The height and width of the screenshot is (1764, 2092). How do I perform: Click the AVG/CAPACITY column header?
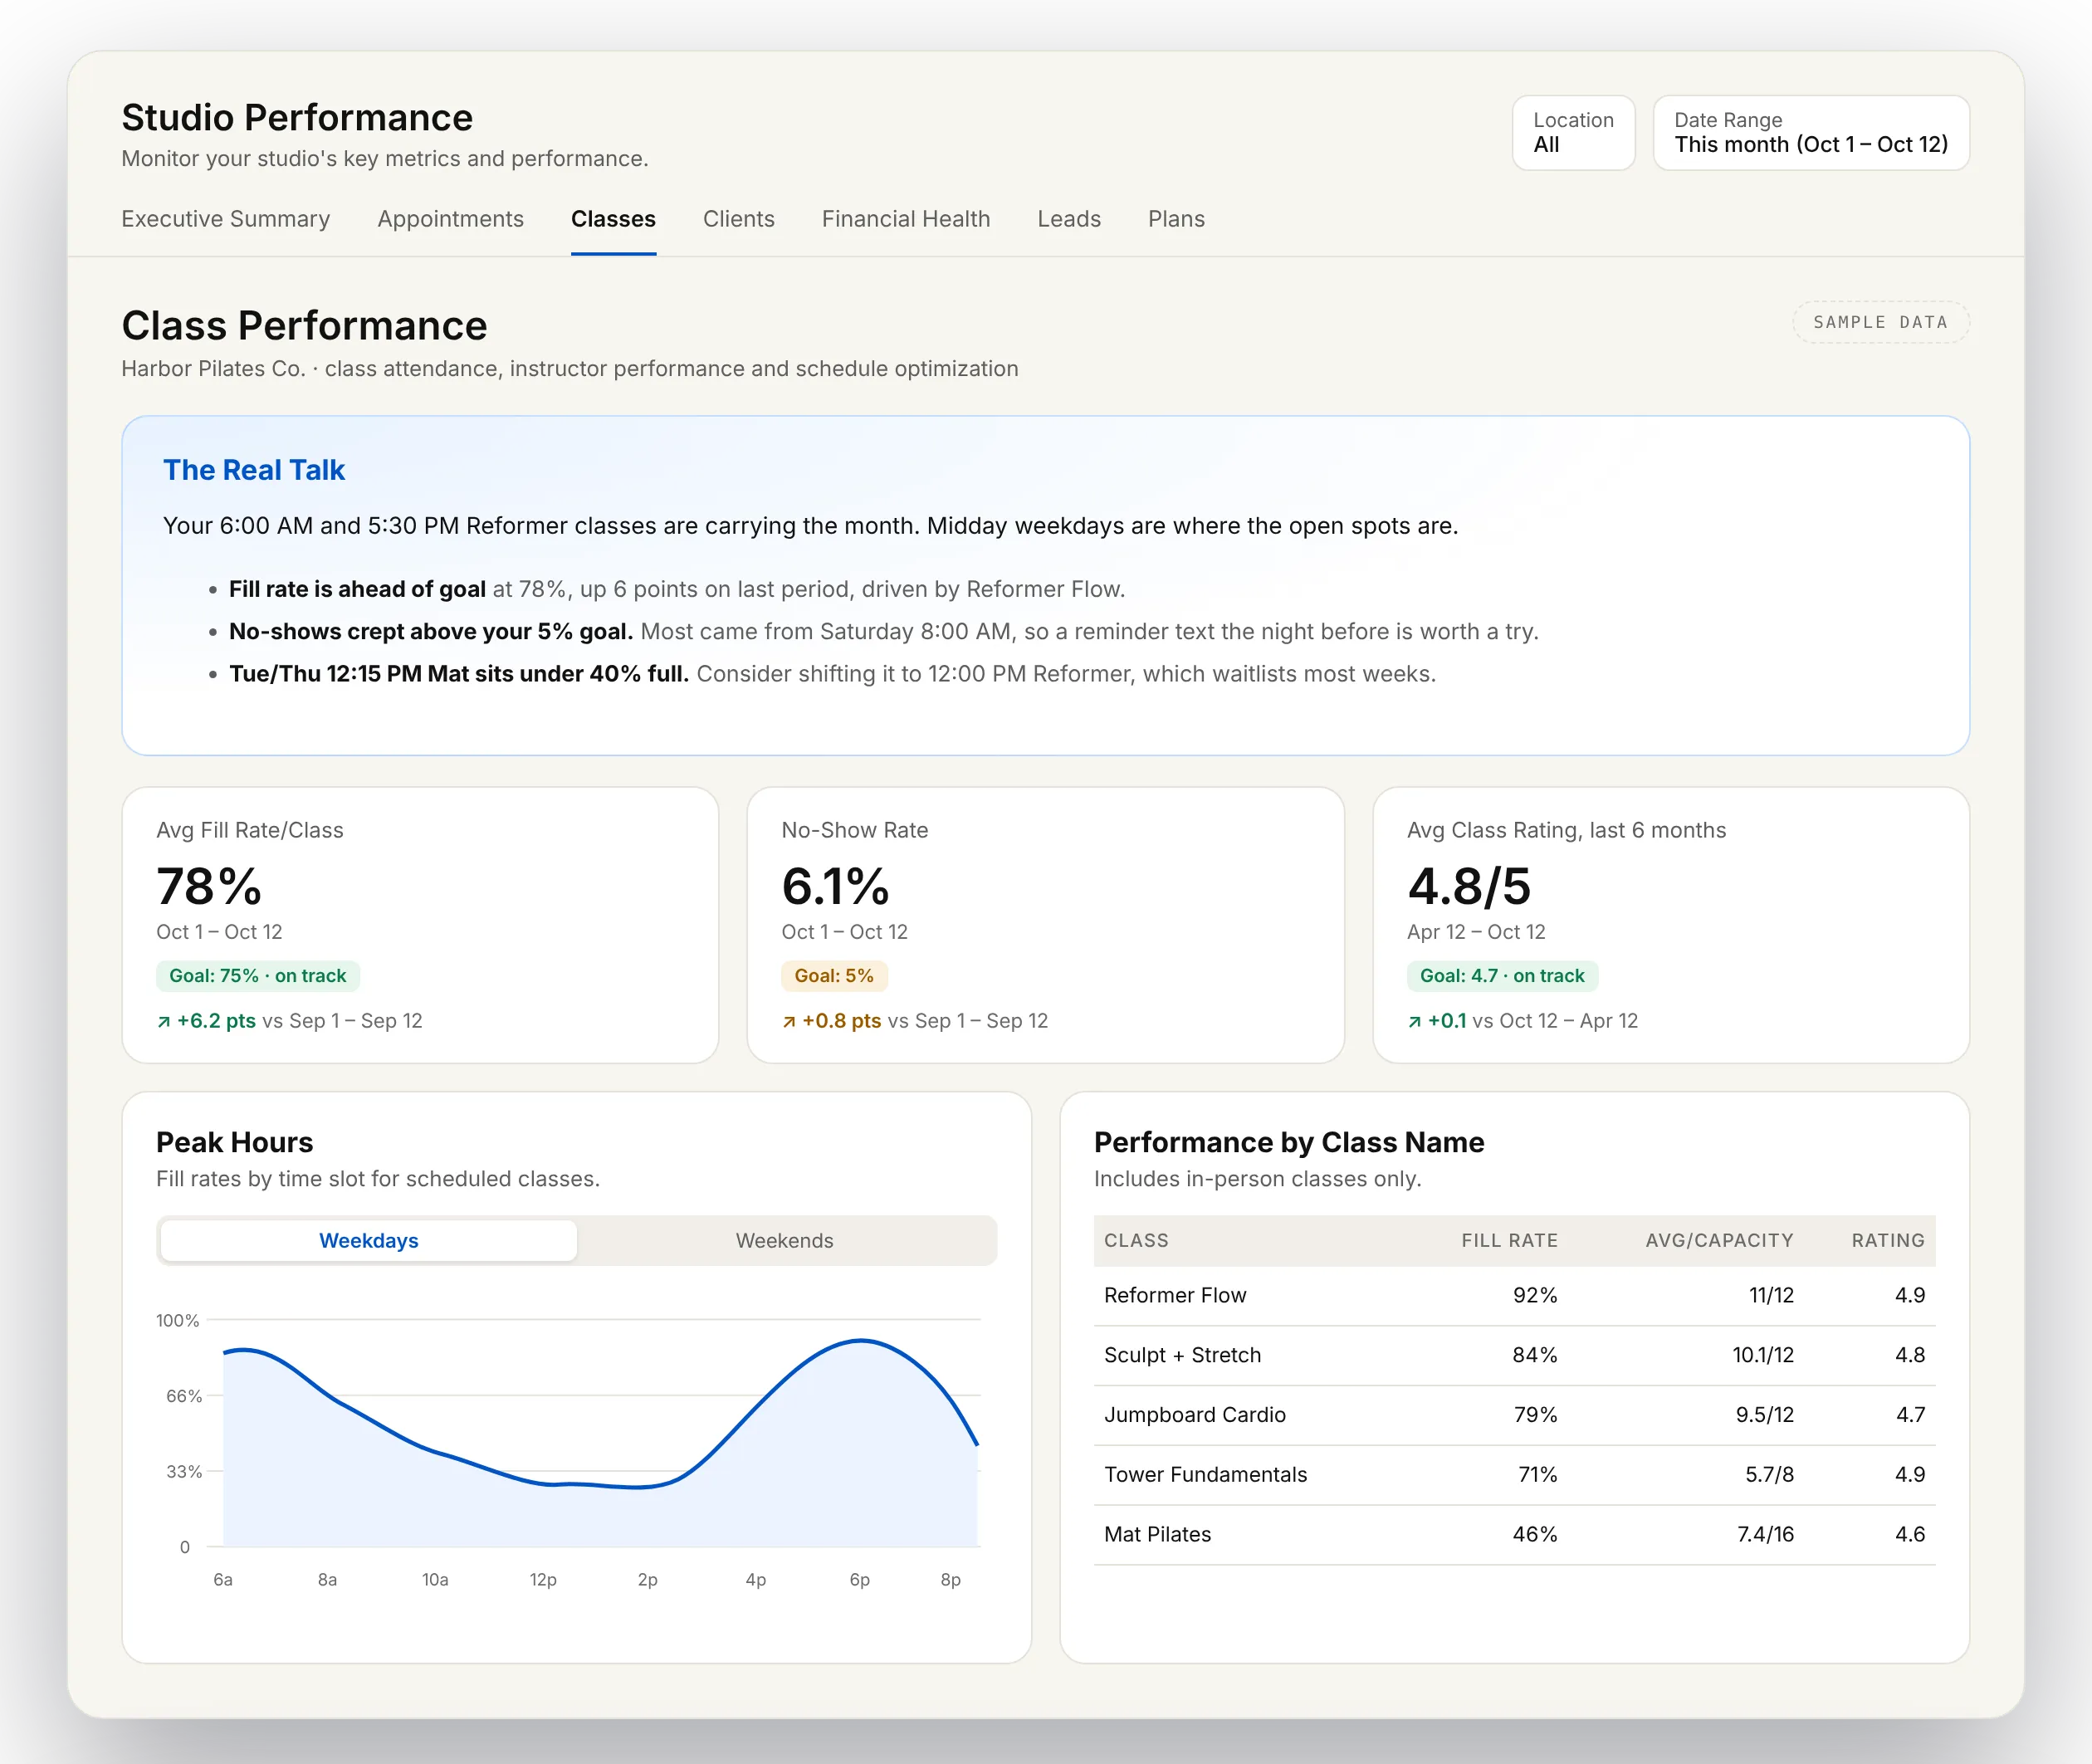(x=1719, y=1240)
